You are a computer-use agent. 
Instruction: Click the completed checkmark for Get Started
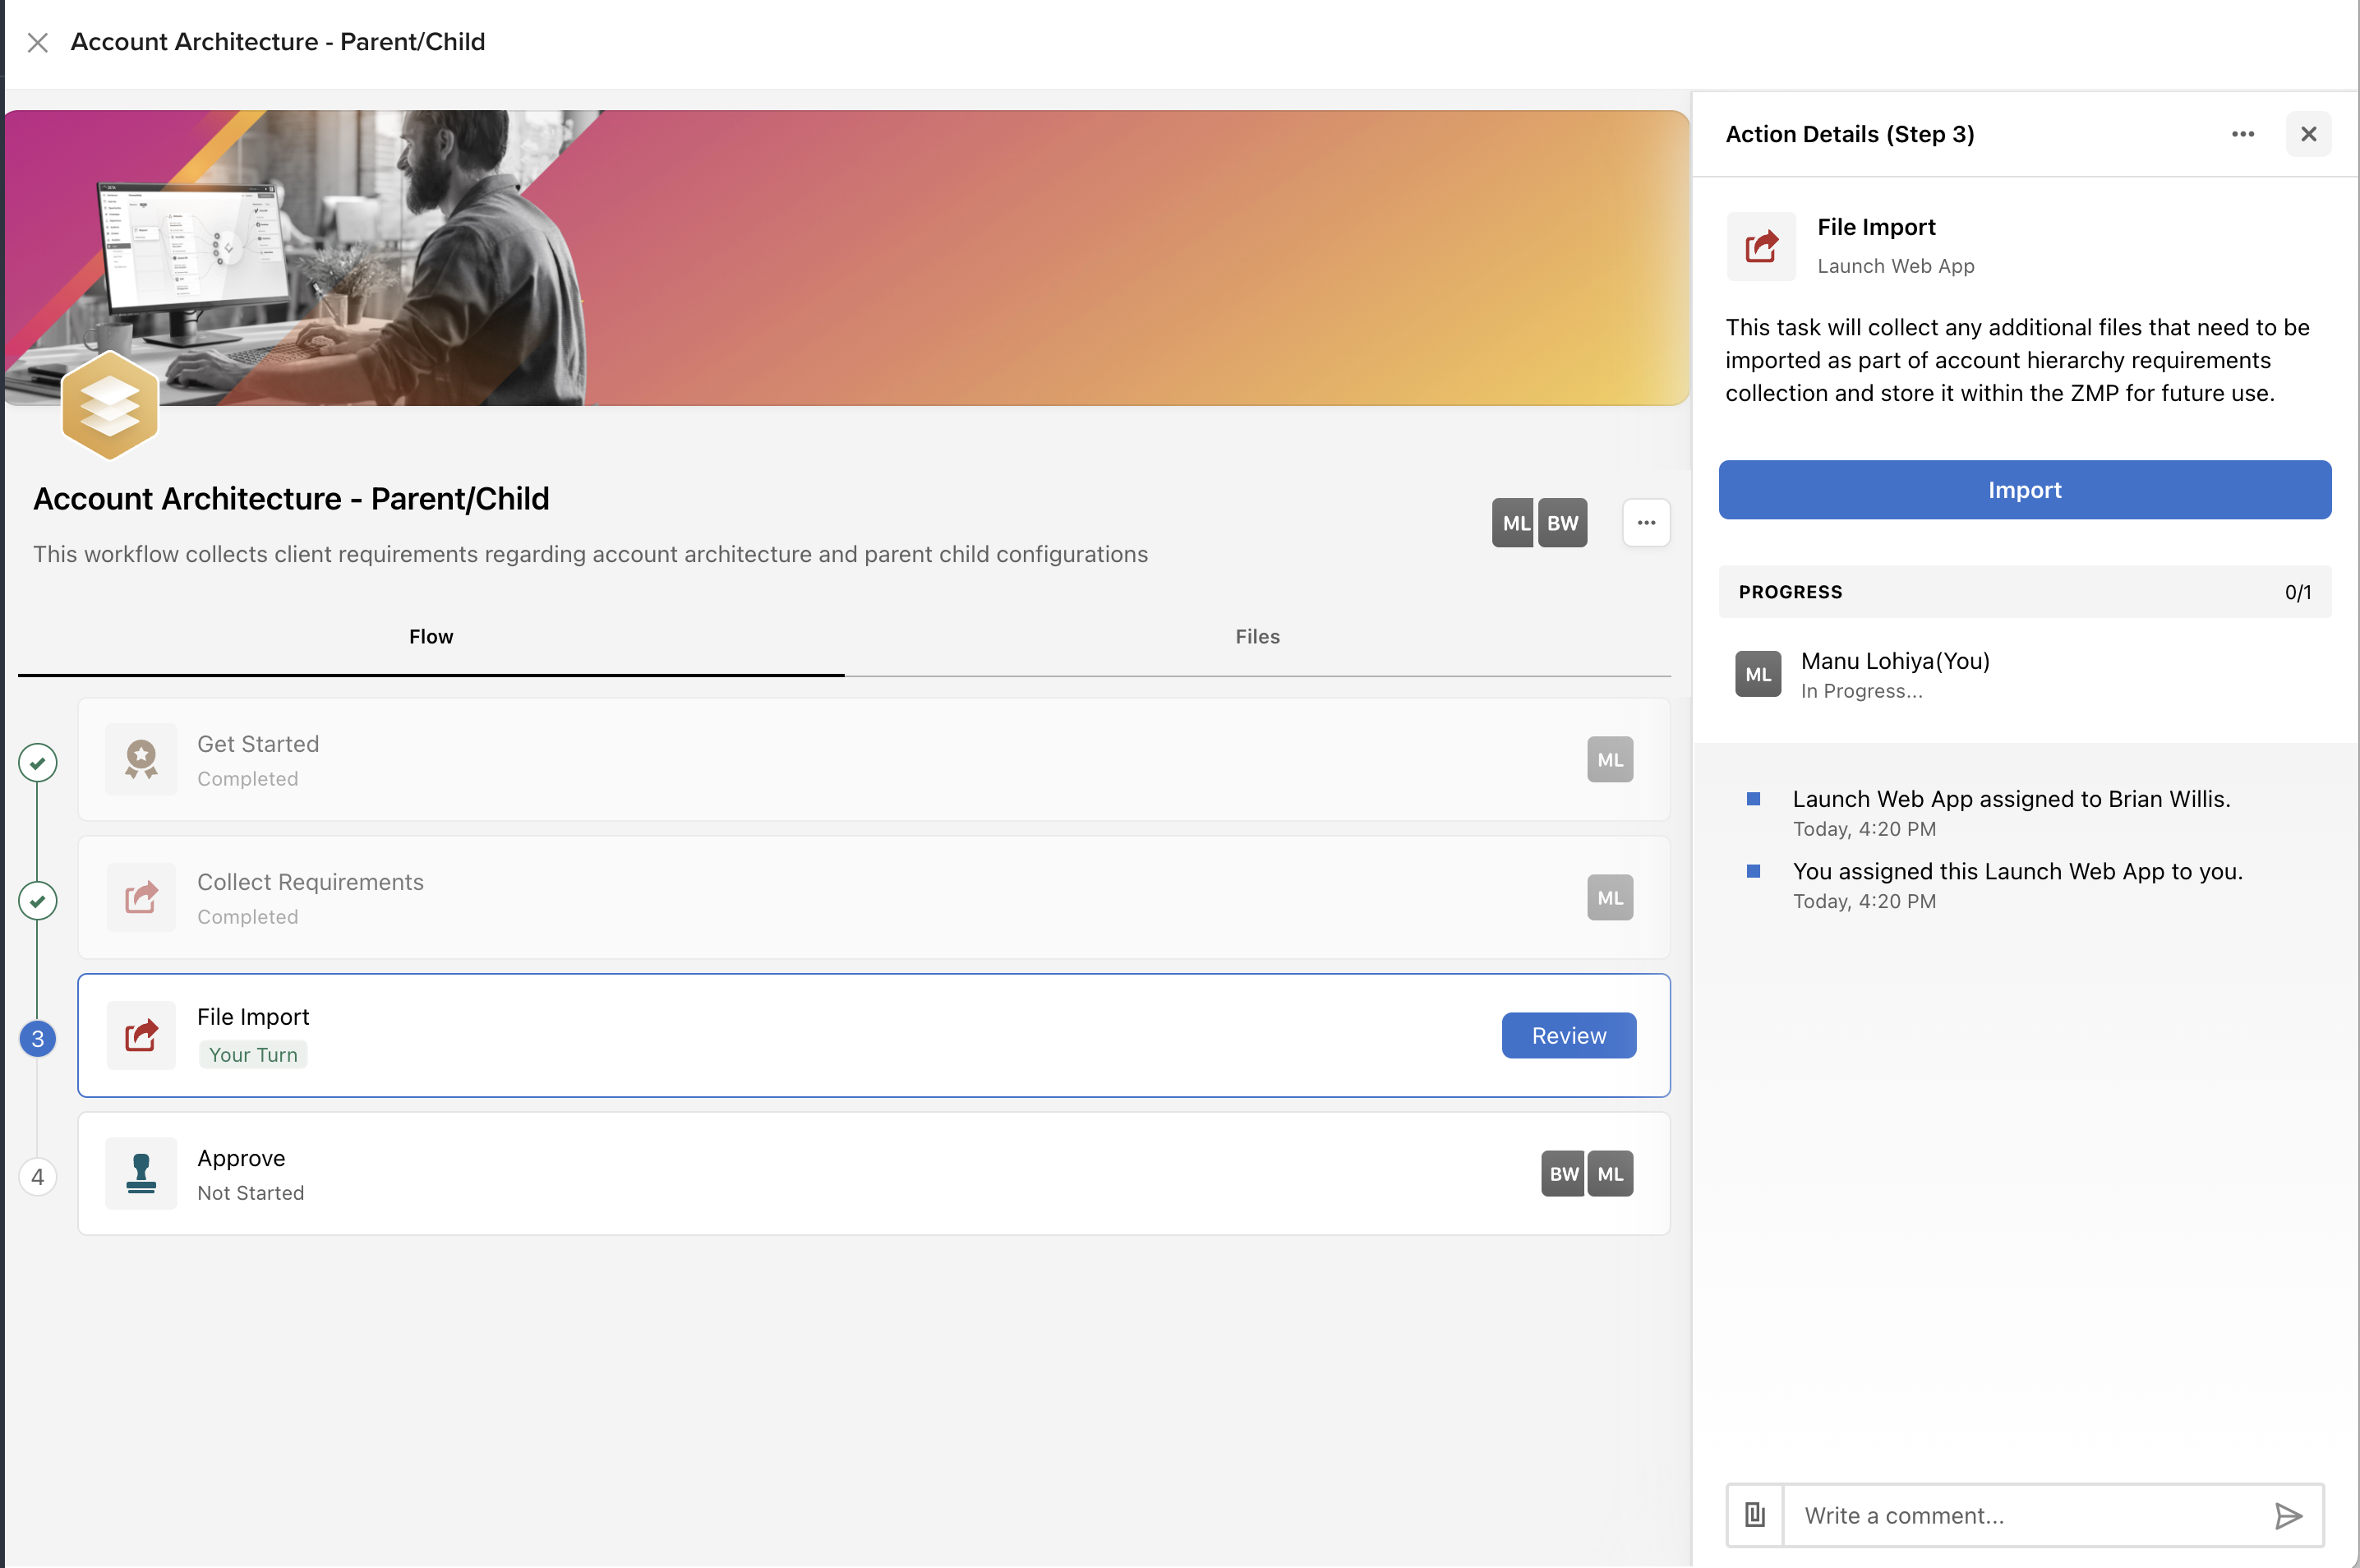pyautogui.click(x=38, y=763)
